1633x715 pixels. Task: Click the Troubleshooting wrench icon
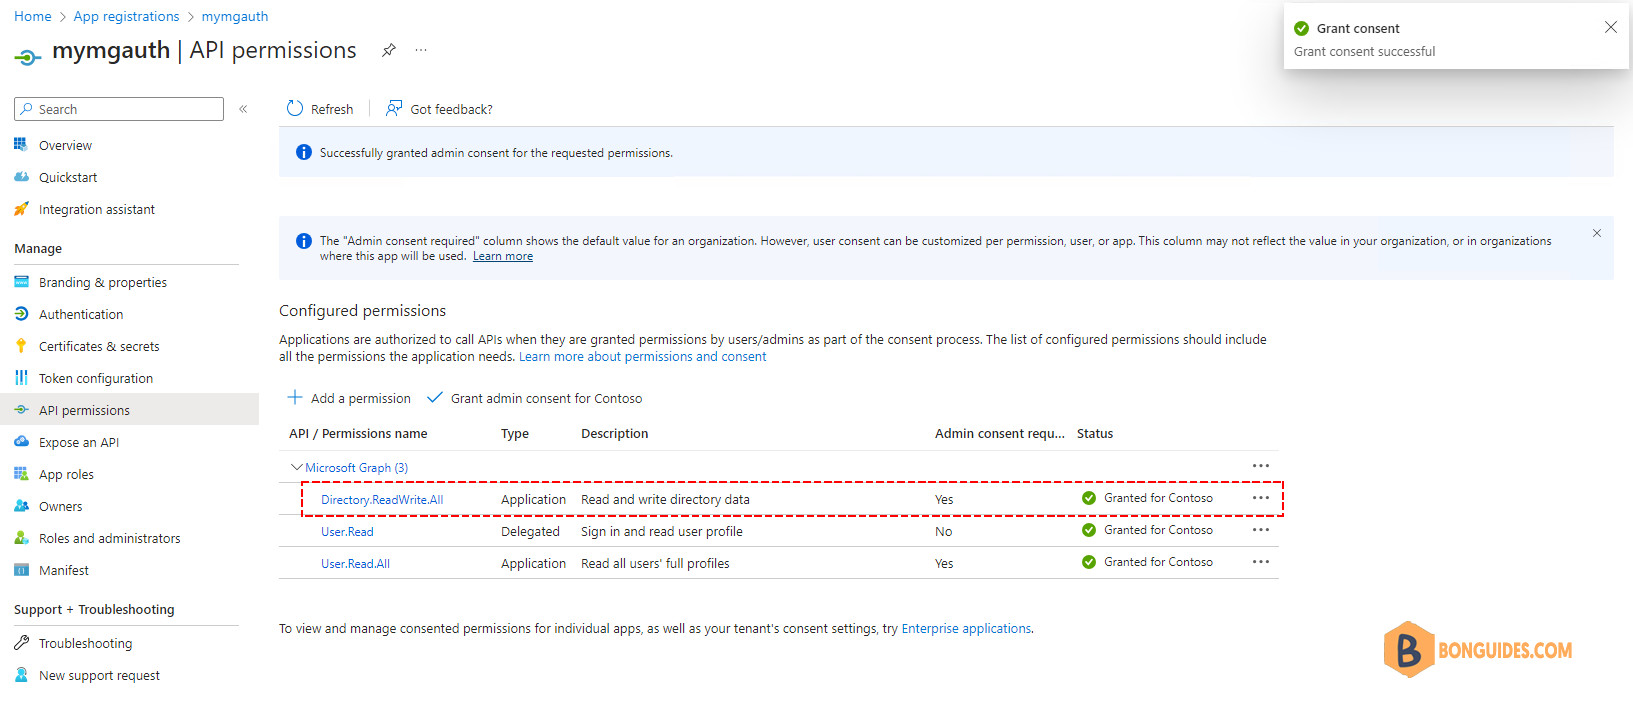[21, 643]
